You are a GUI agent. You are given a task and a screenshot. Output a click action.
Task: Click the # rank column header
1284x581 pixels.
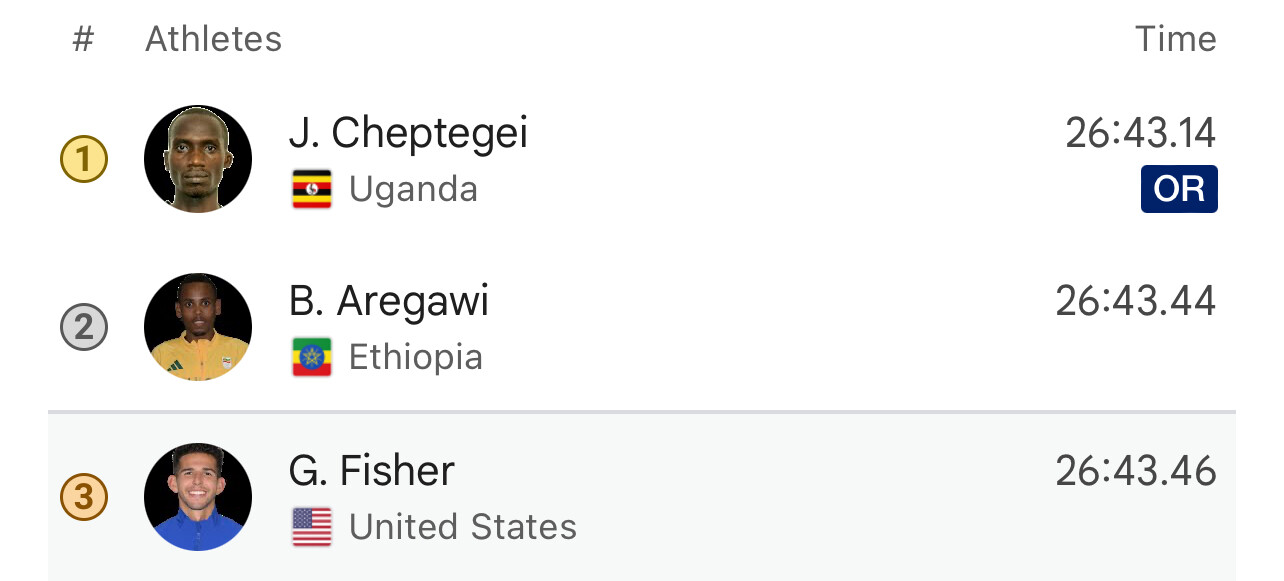click(x=83, y=40)
